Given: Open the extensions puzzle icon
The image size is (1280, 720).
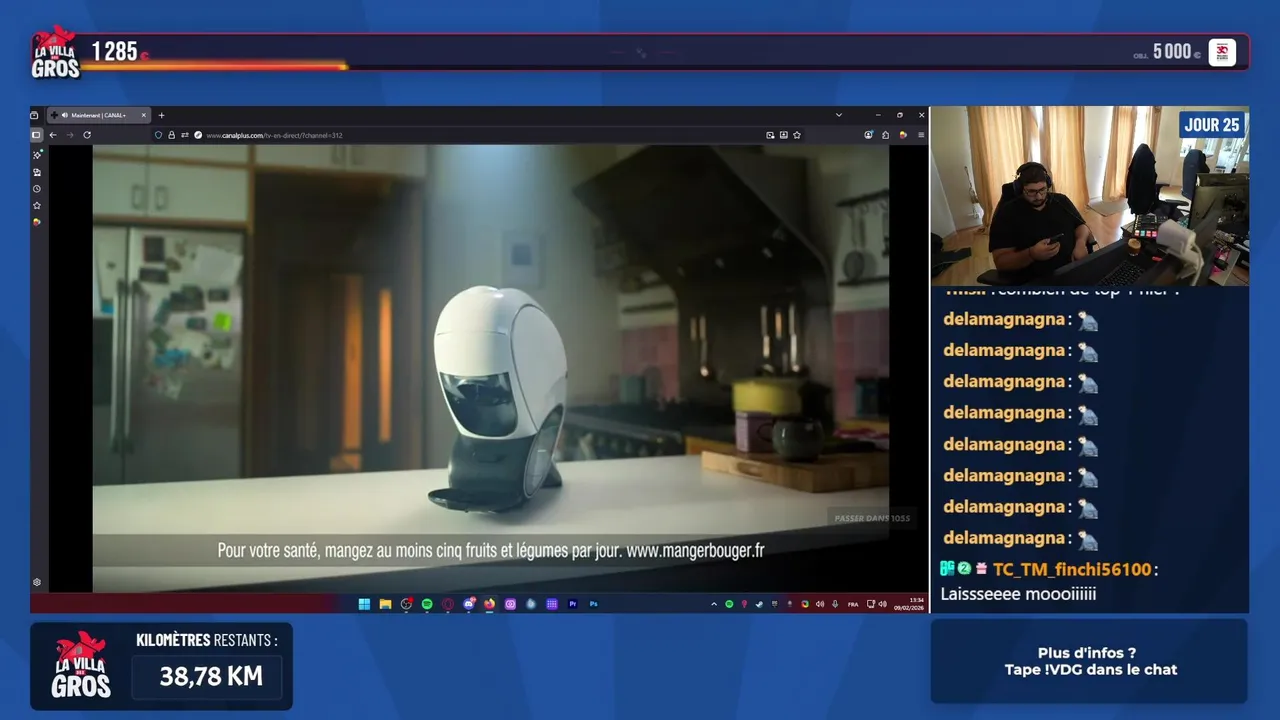Looking at the screenshot, I should [x=886, y=135].
